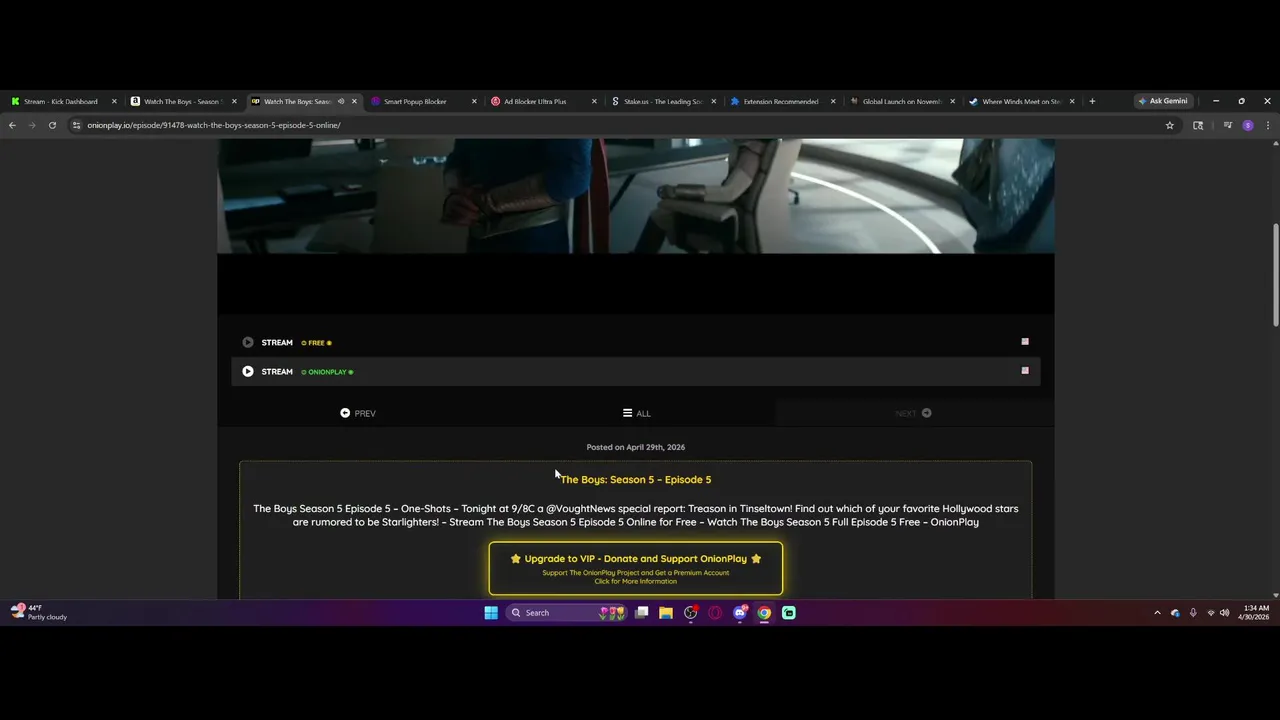Open The Boys: Season 5 - Episode 5 title link
1280x720 pixels.
[636, 479]
